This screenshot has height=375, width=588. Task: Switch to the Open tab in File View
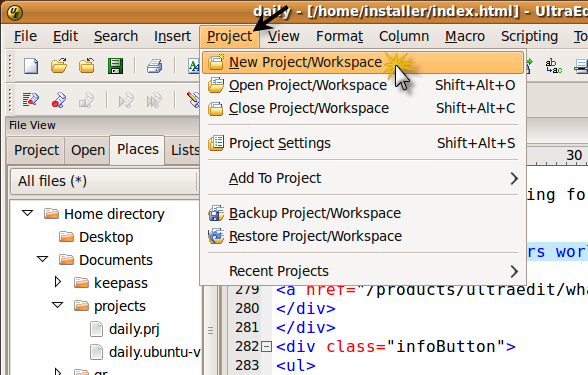pyautogui.click(x=88, y=150)
